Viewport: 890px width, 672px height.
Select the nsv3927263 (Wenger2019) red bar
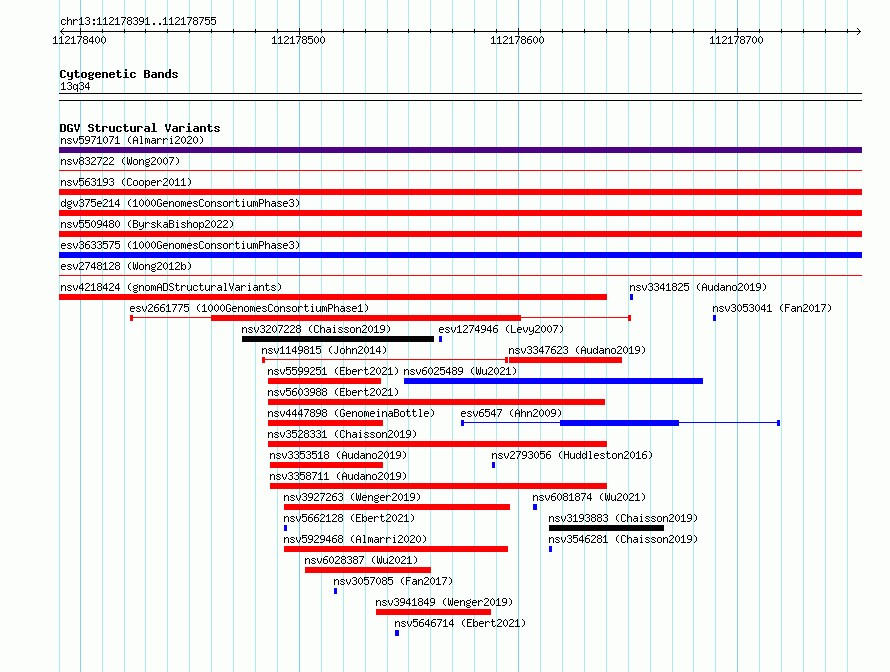397,507
